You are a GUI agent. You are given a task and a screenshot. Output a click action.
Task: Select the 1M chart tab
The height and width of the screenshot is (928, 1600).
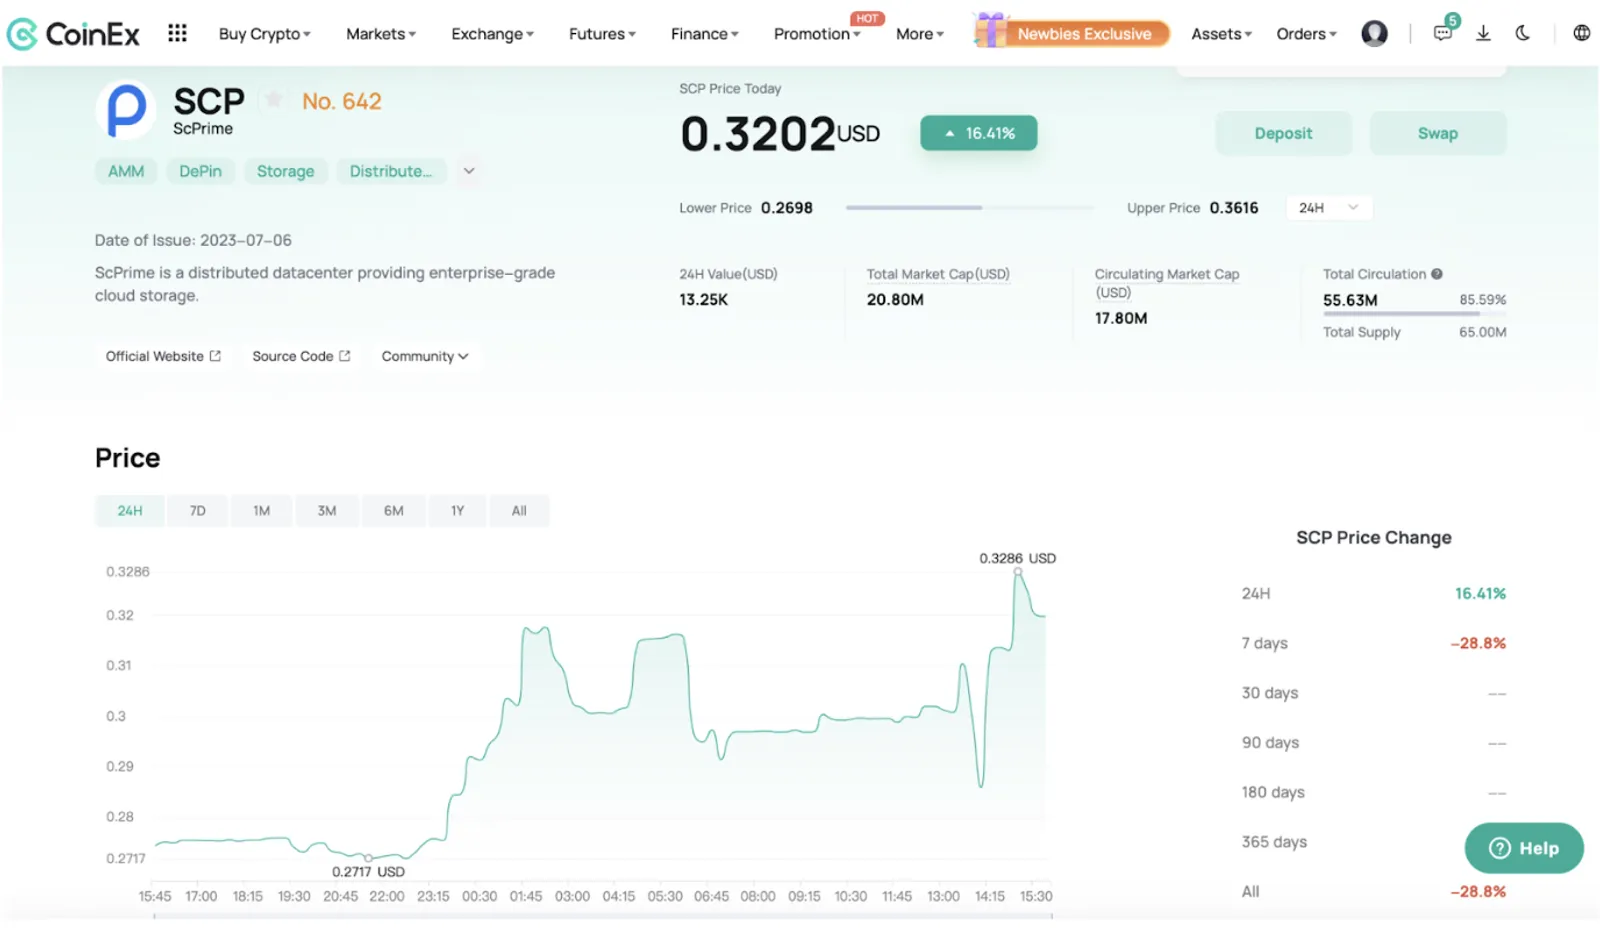coord(262,511)
